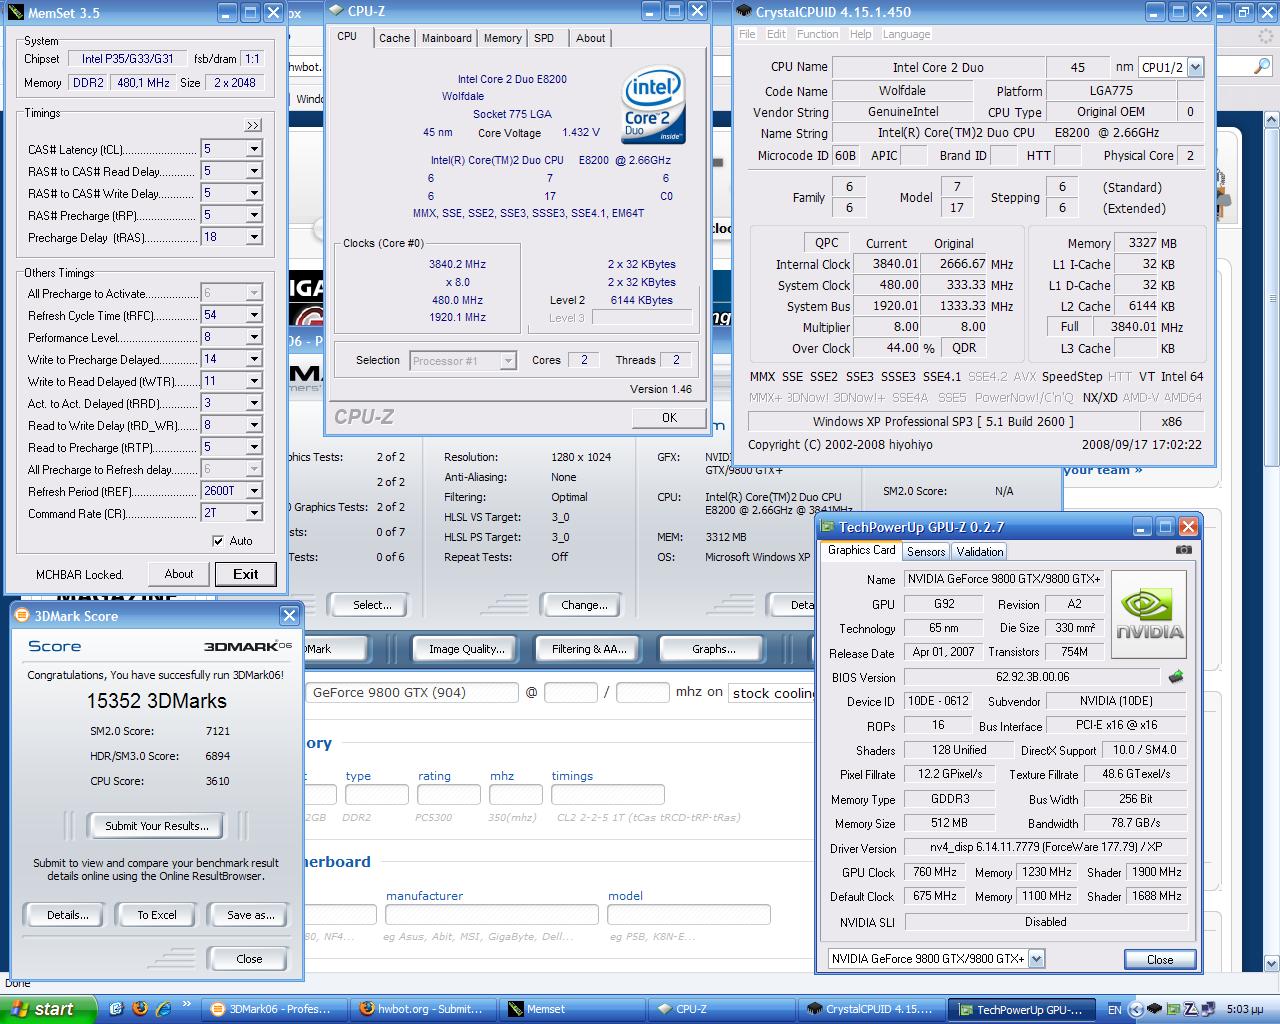
Task: Click Graphs button in 3DMark06
Action: point(714,649)
